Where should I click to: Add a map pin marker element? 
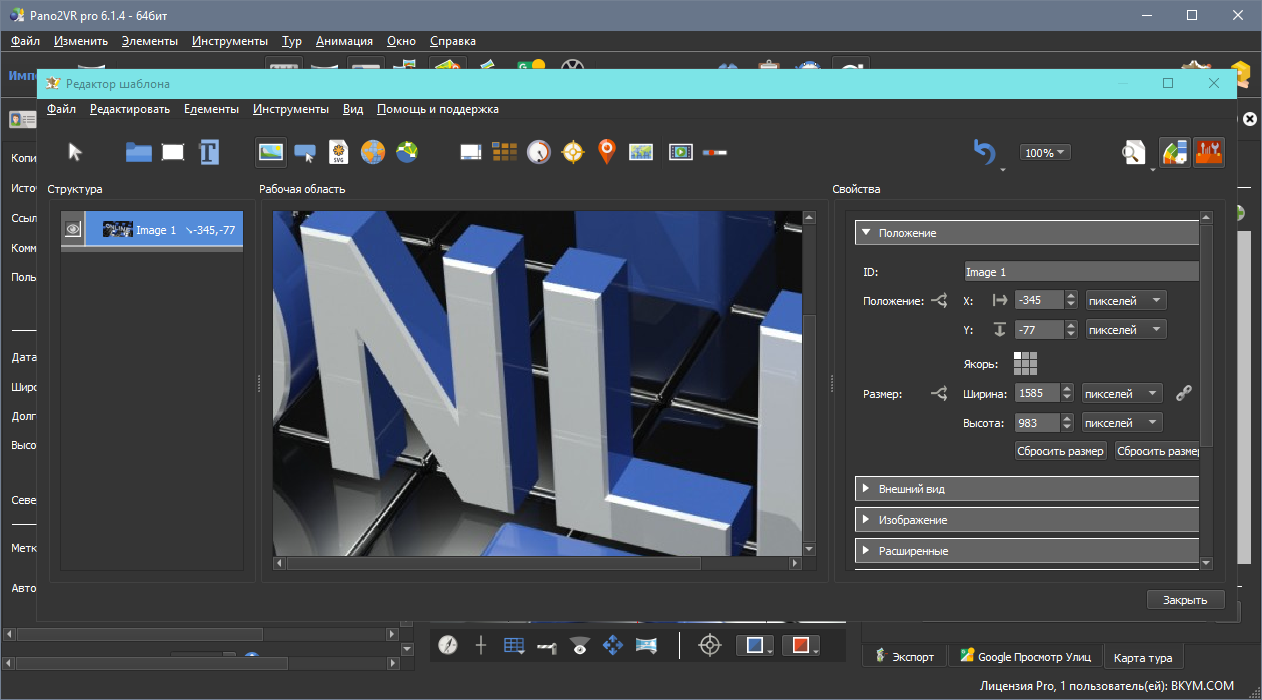tap(606, 152)
